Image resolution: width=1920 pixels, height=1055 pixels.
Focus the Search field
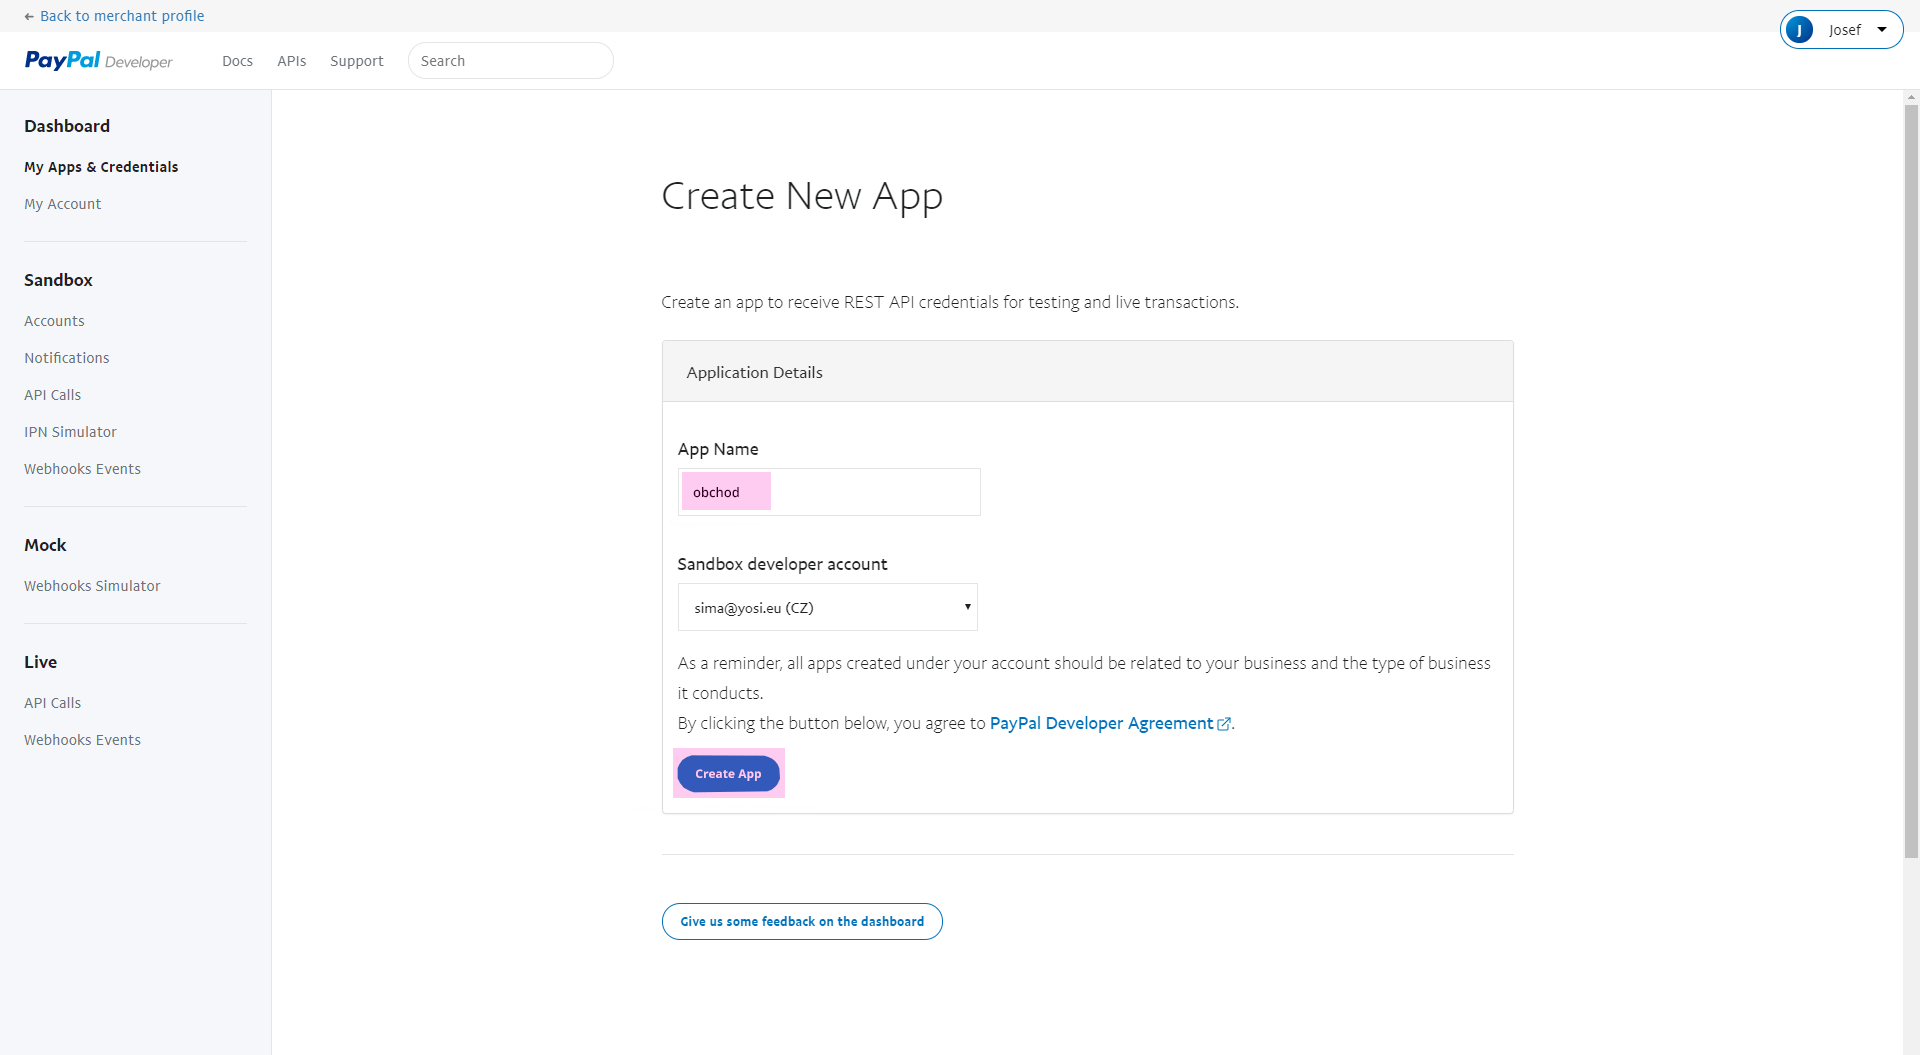(x=510, y=61)
